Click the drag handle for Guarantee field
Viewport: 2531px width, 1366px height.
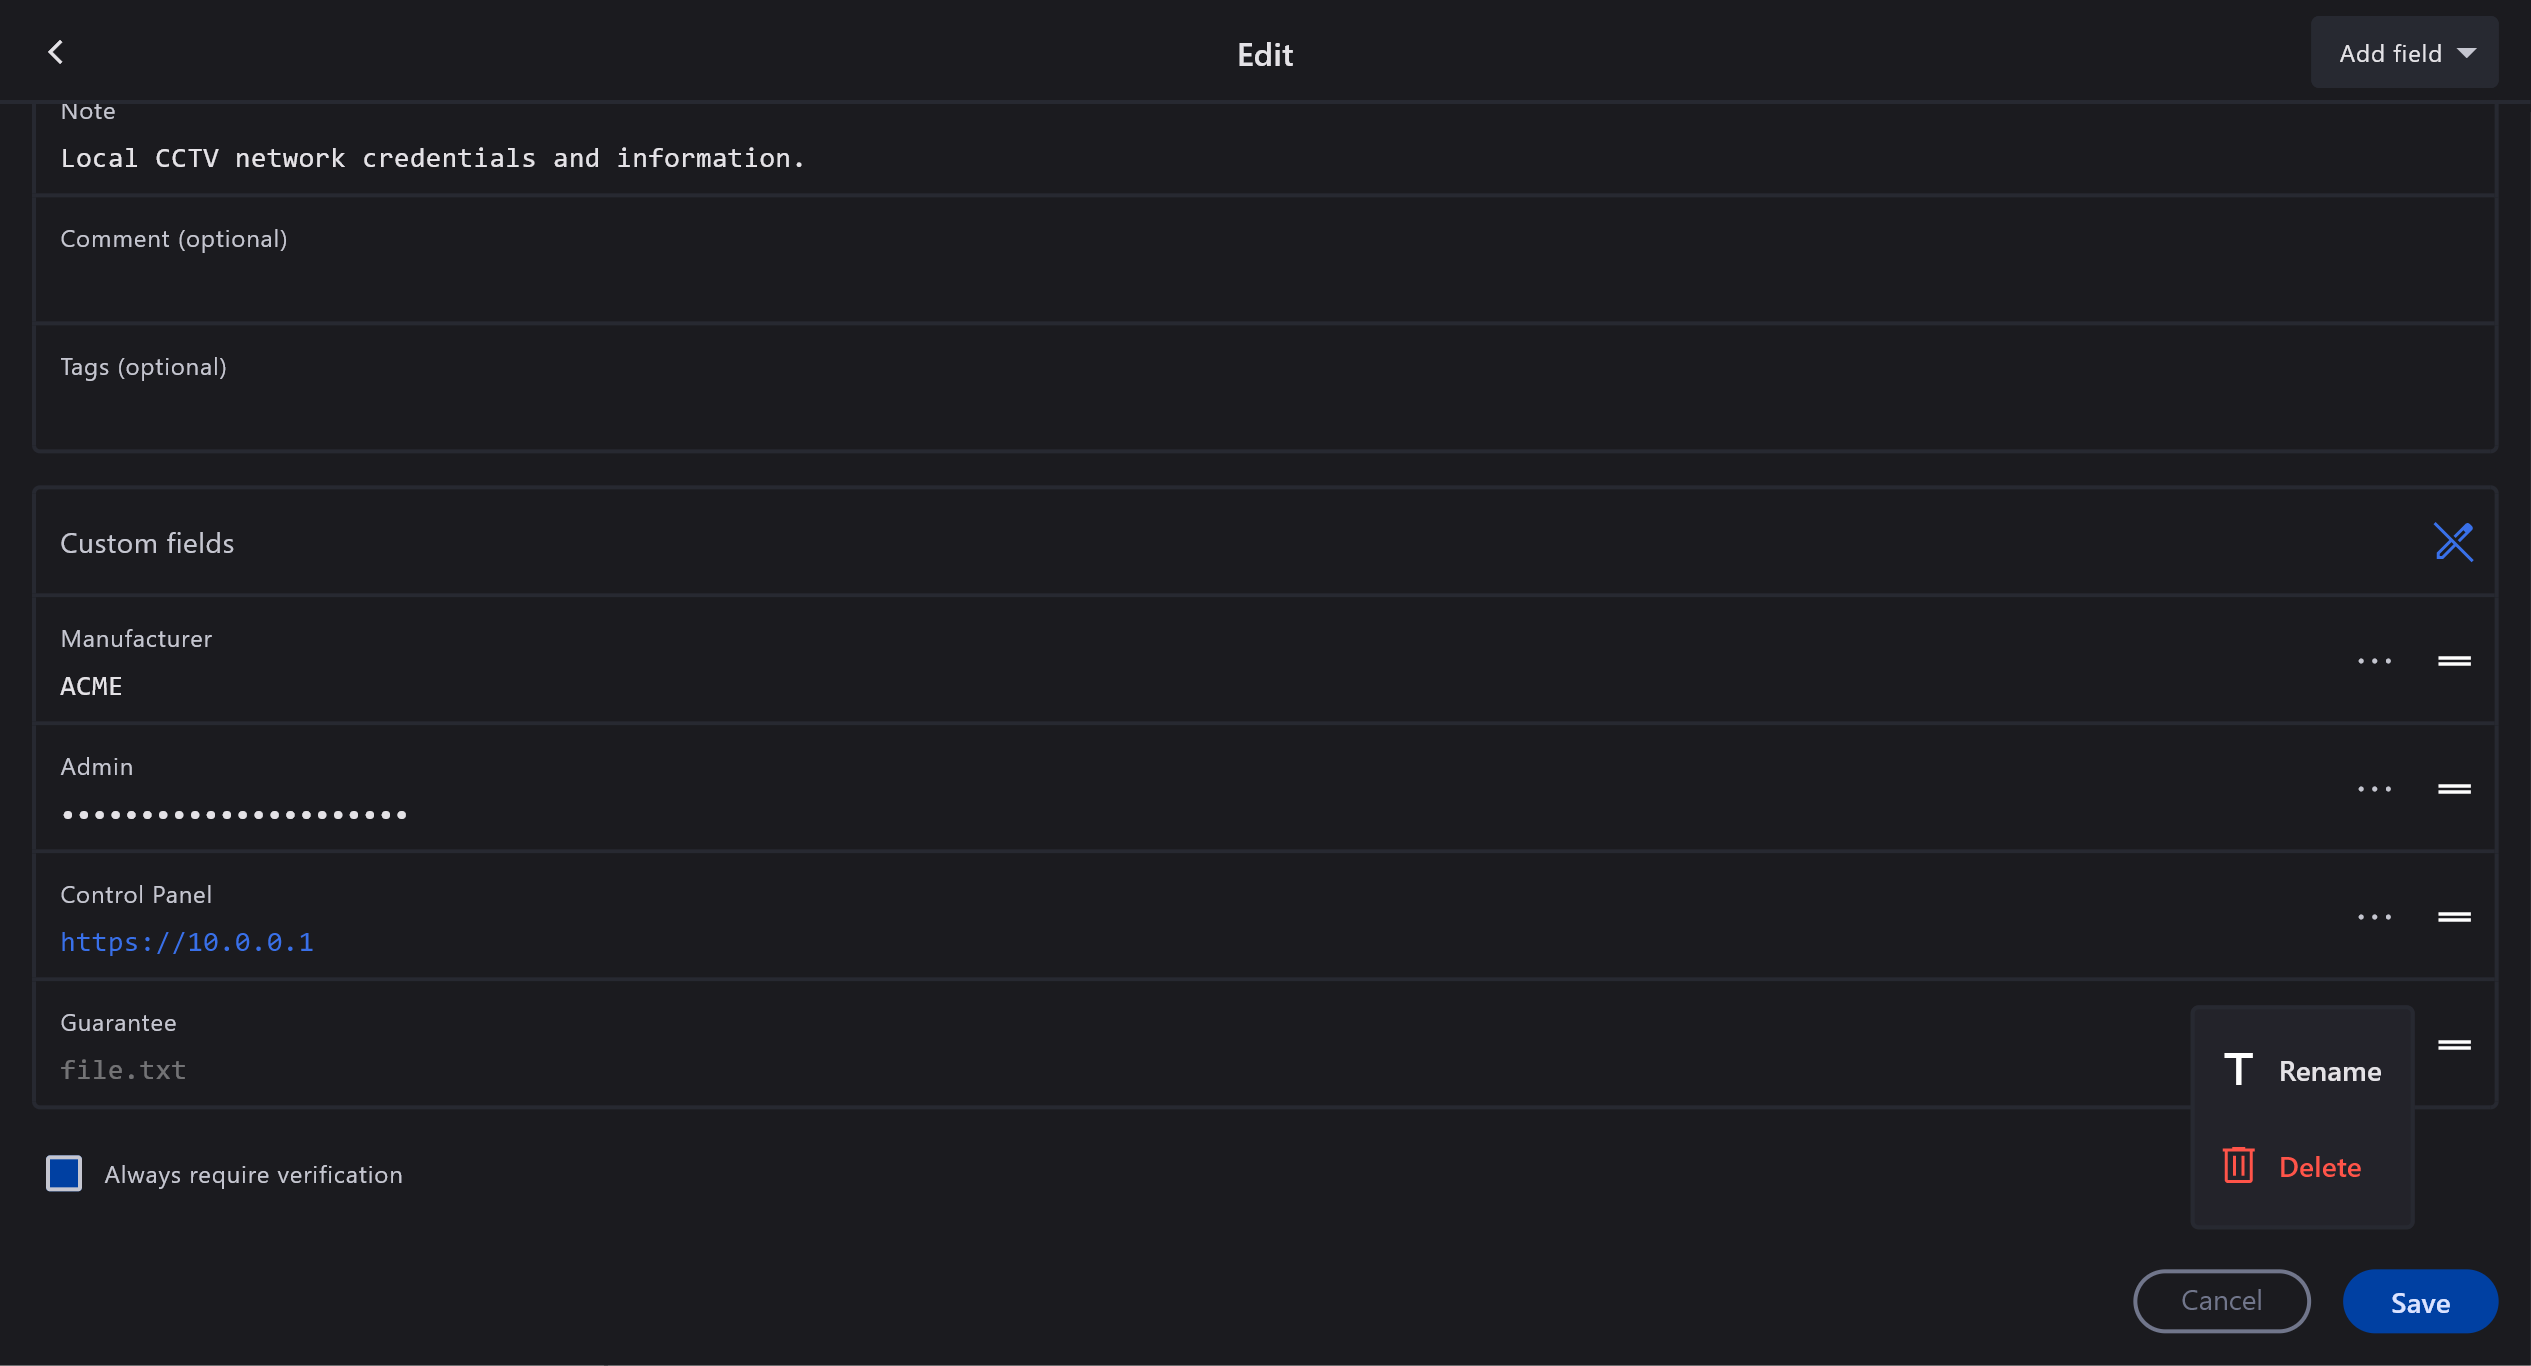coord(2454,1045)
